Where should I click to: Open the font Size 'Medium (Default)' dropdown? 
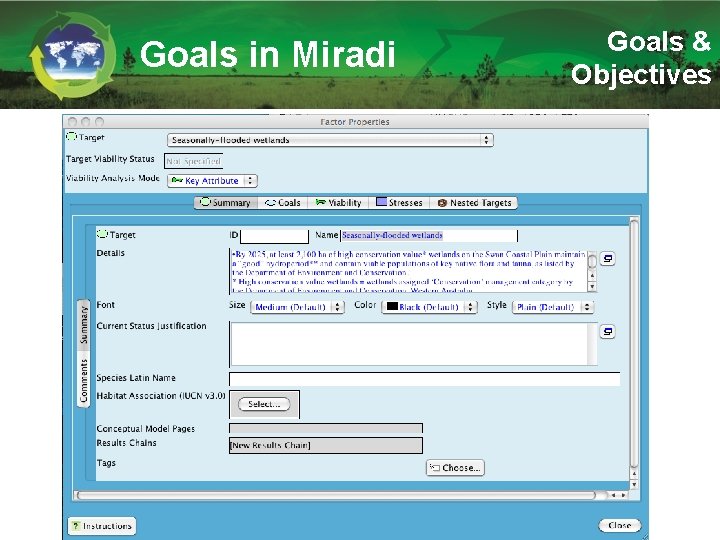(297, 307)
